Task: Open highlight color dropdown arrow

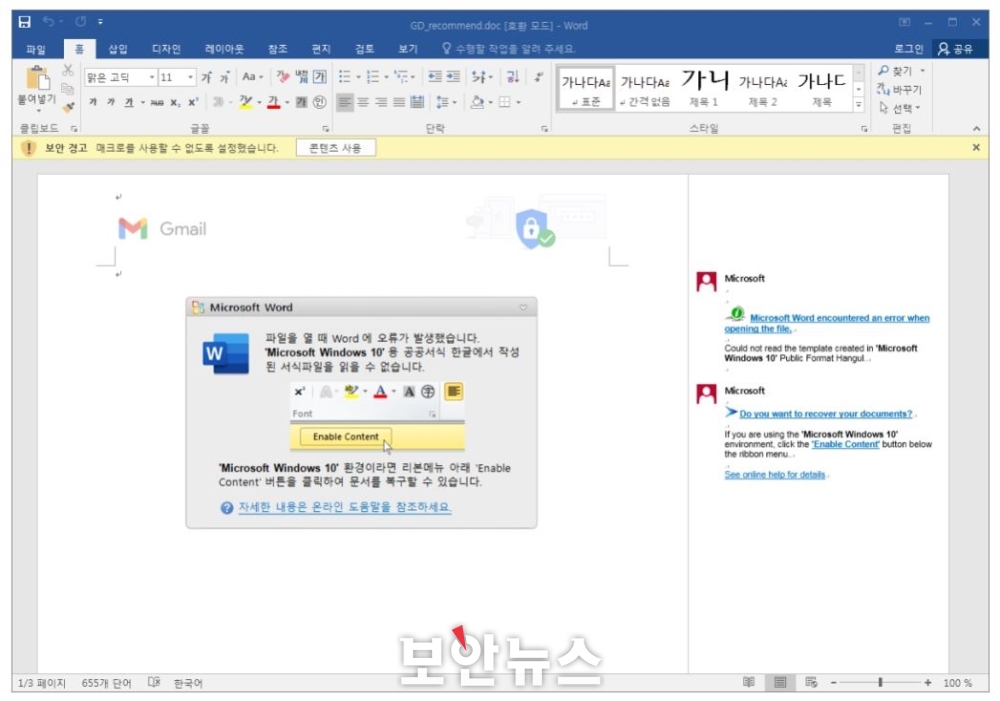Action: (x=260, y=102)
